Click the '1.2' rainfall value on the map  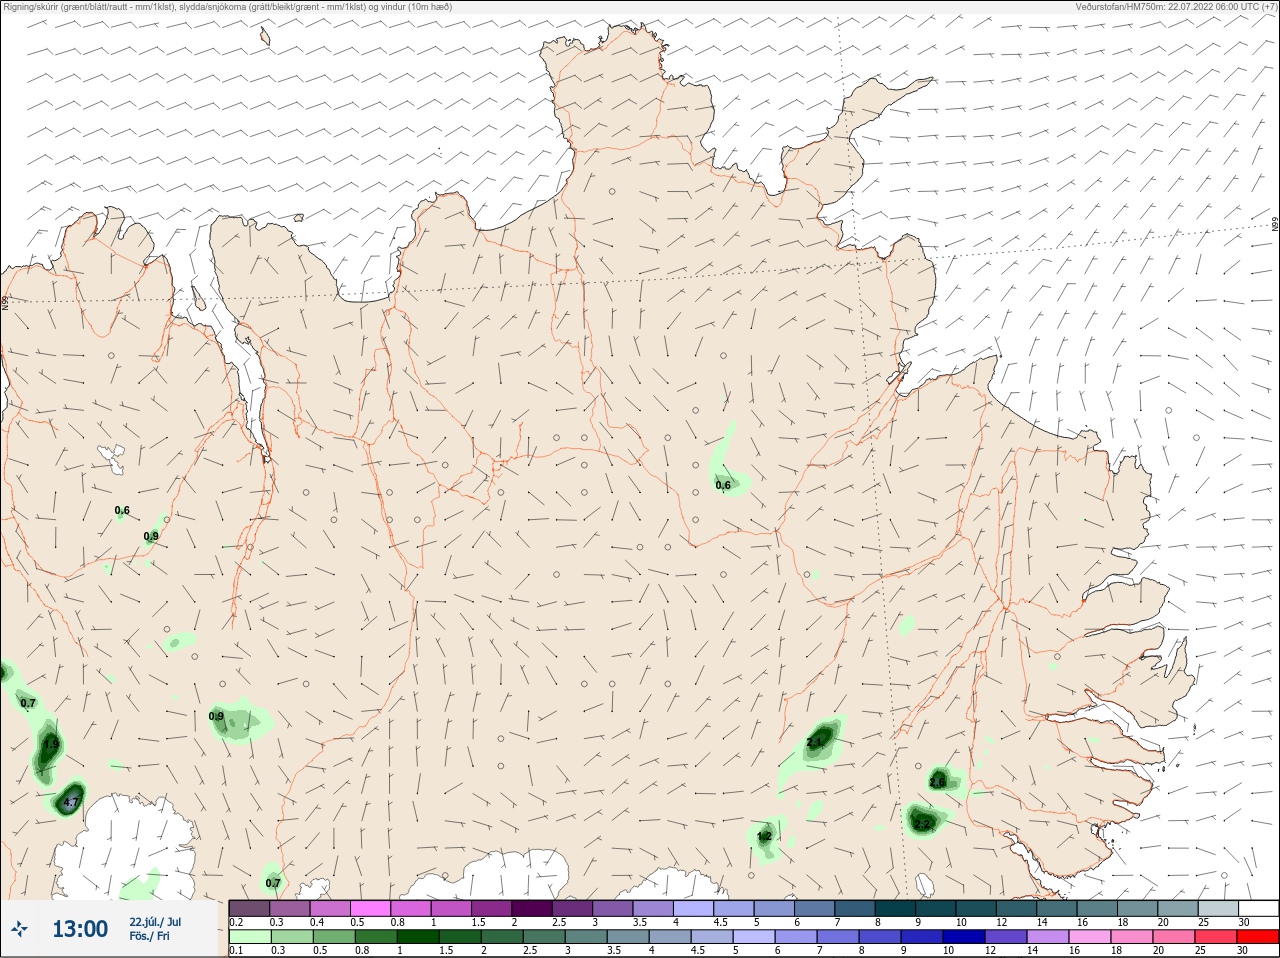coord(764,836)
